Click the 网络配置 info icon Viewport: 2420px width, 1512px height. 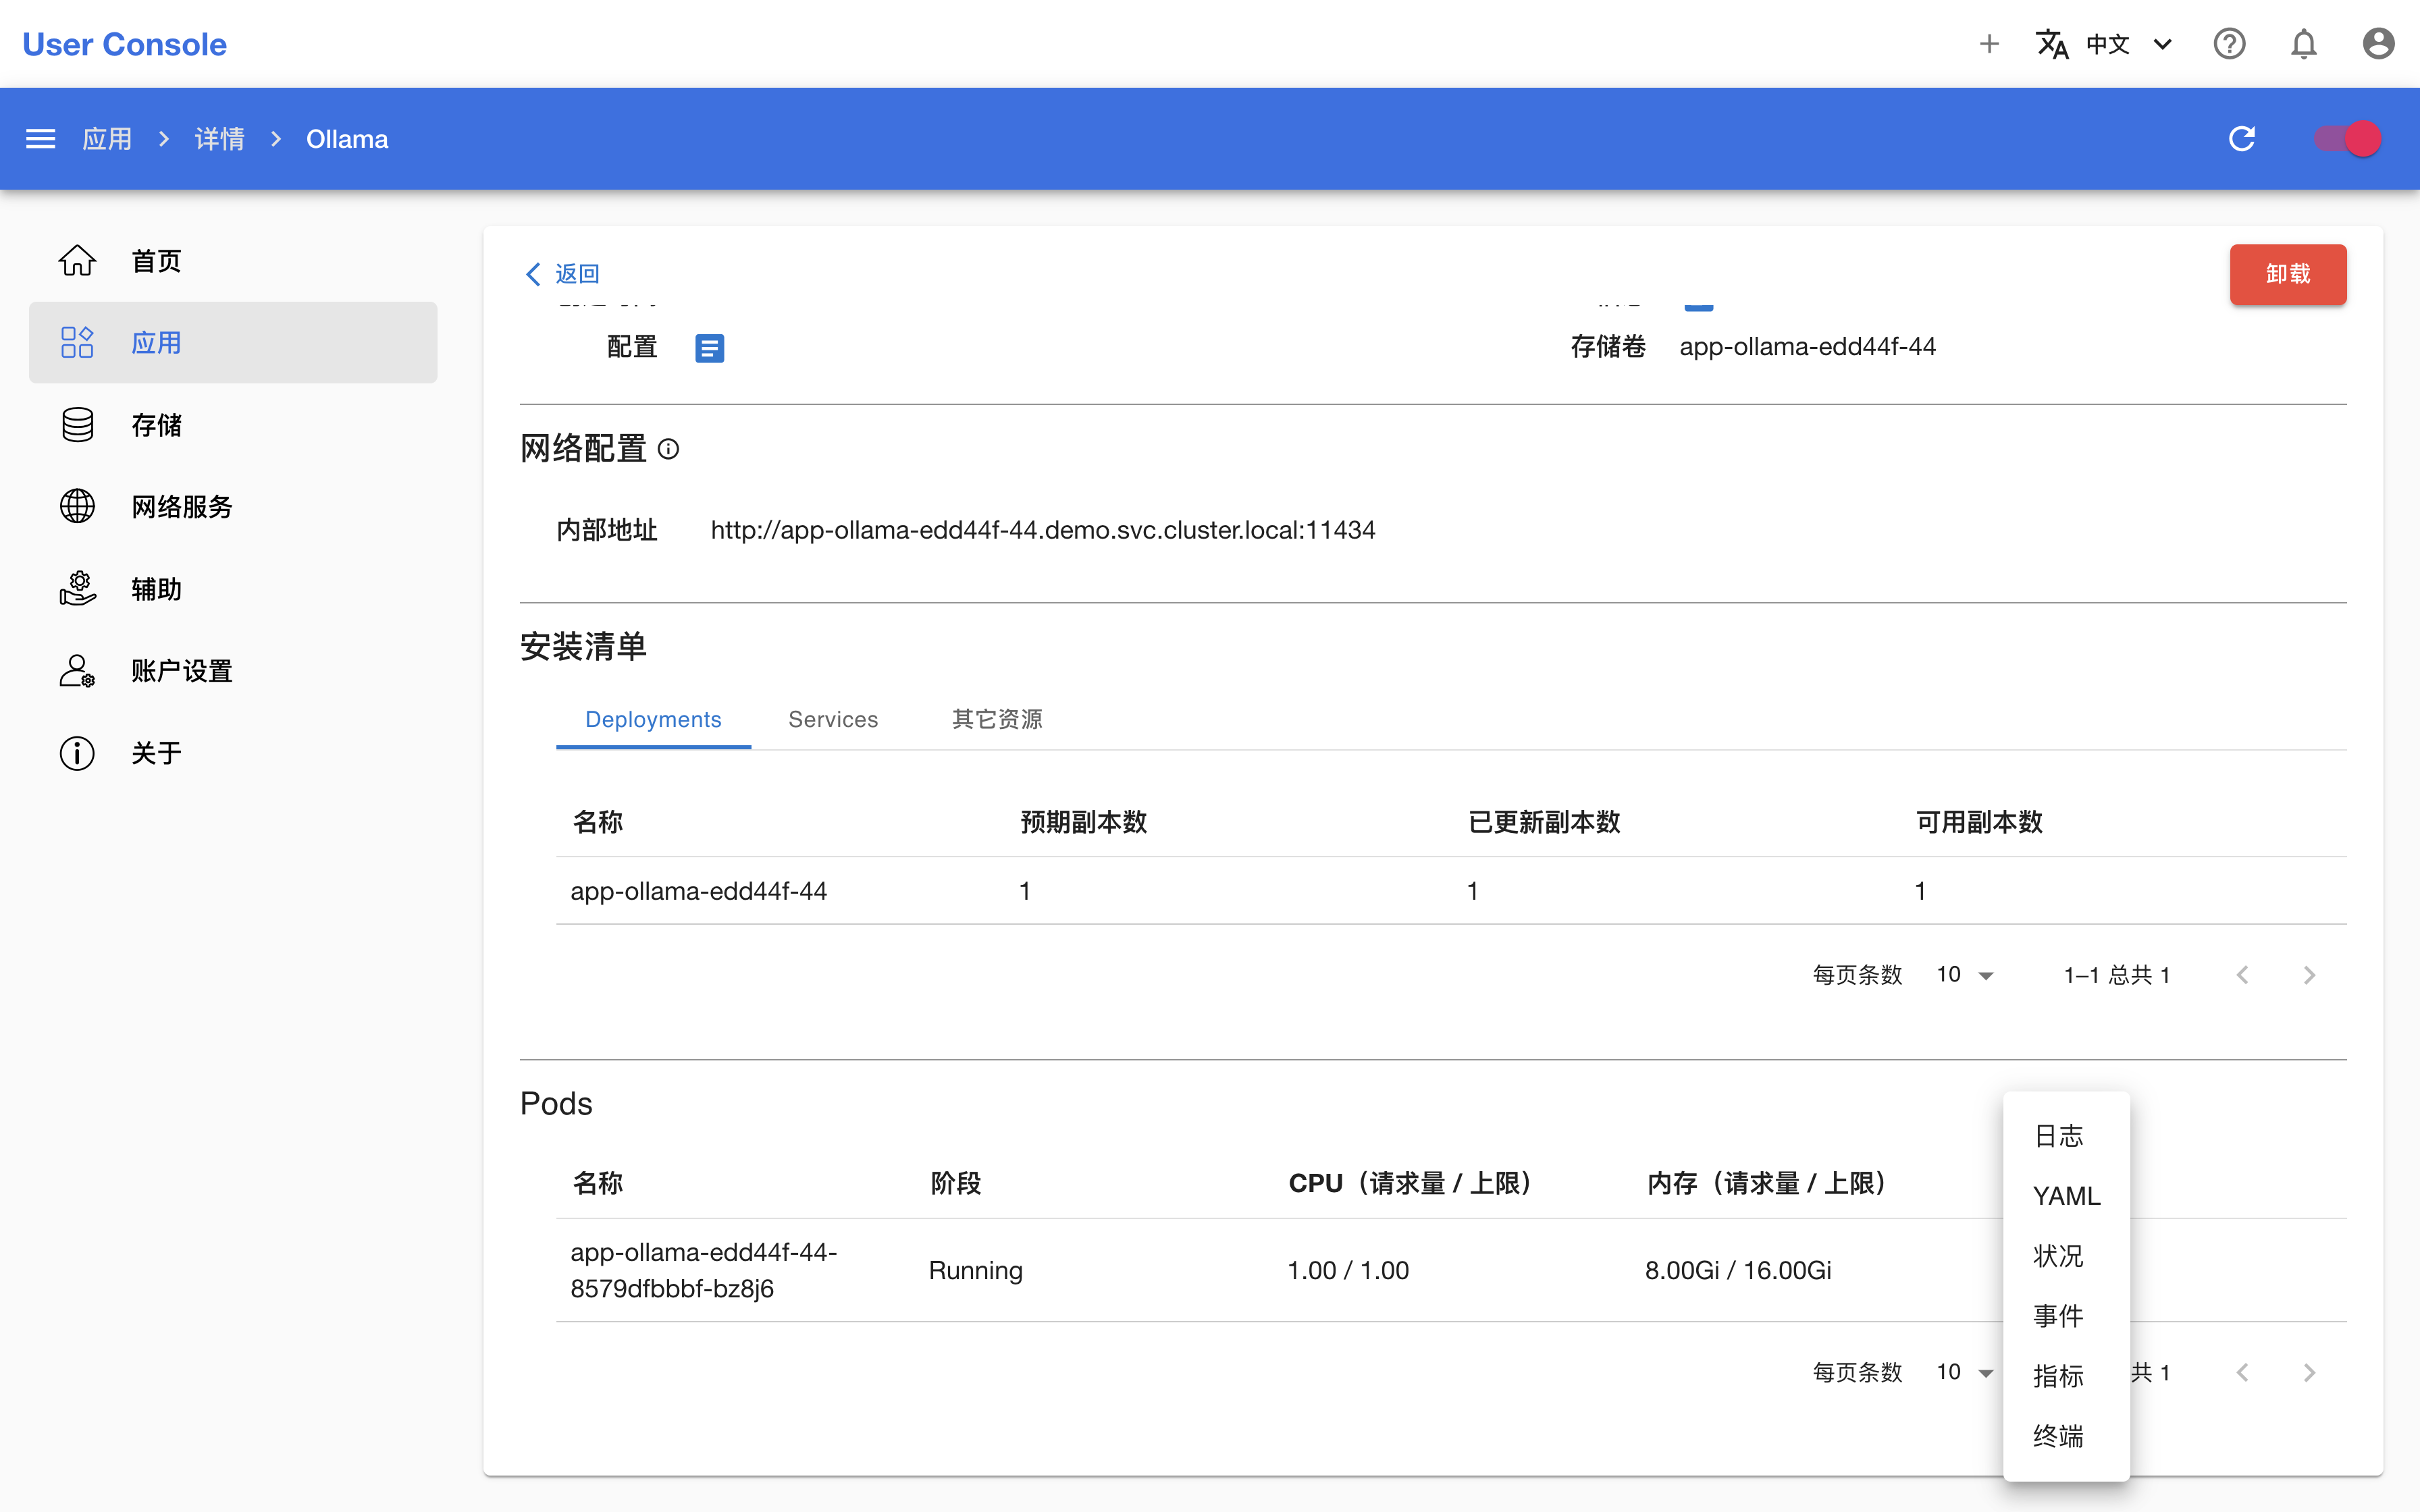[669, 450]
